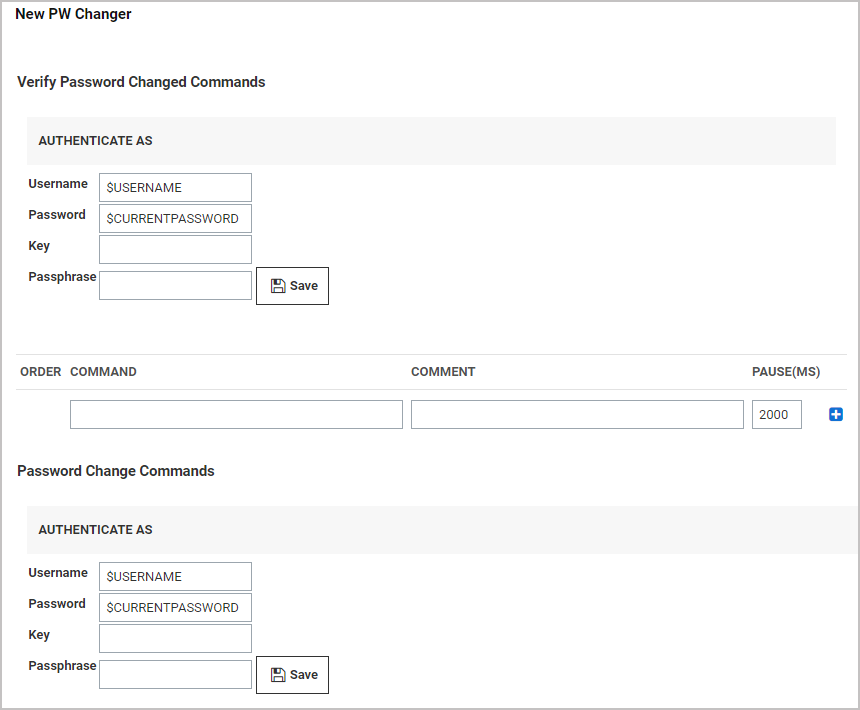860x710 pixels.
Task: Click the PAUSE(MS) column header
Action: click(786, 372)
